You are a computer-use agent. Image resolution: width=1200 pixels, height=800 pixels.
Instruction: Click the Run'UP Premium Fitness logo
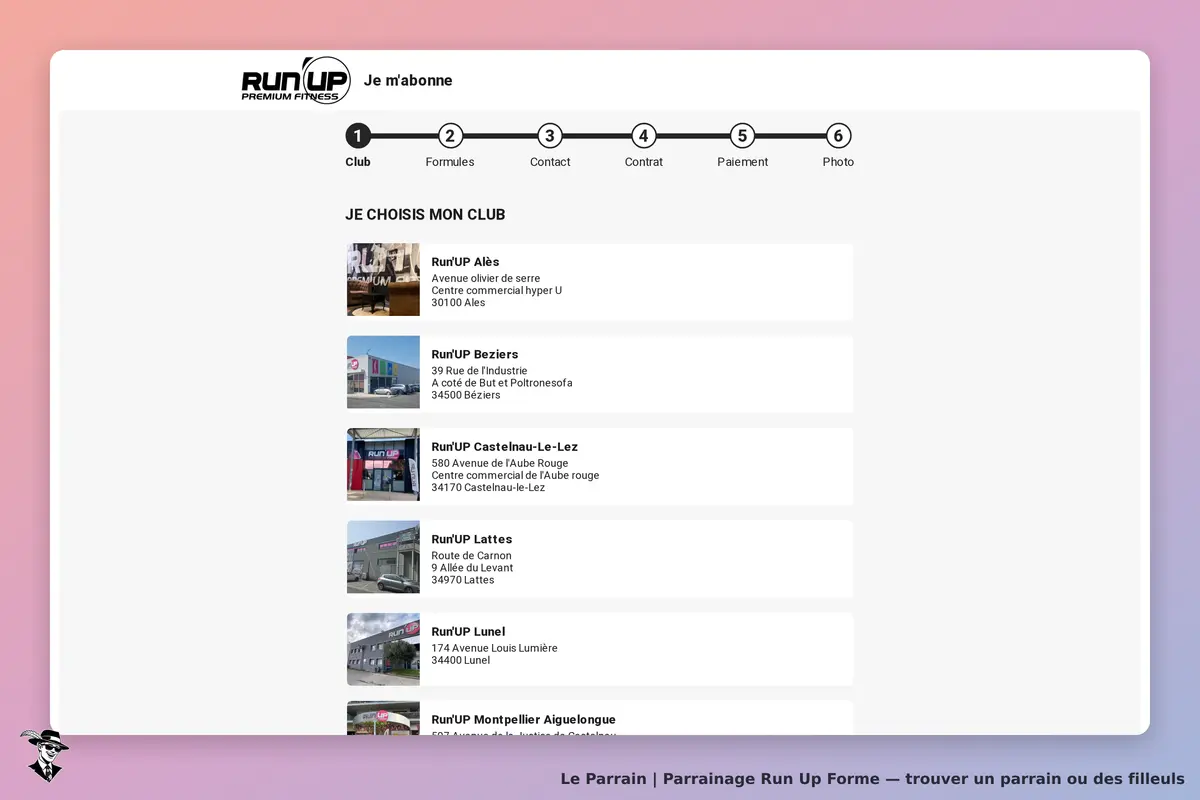pyautogui.click(x=296, y=81)
